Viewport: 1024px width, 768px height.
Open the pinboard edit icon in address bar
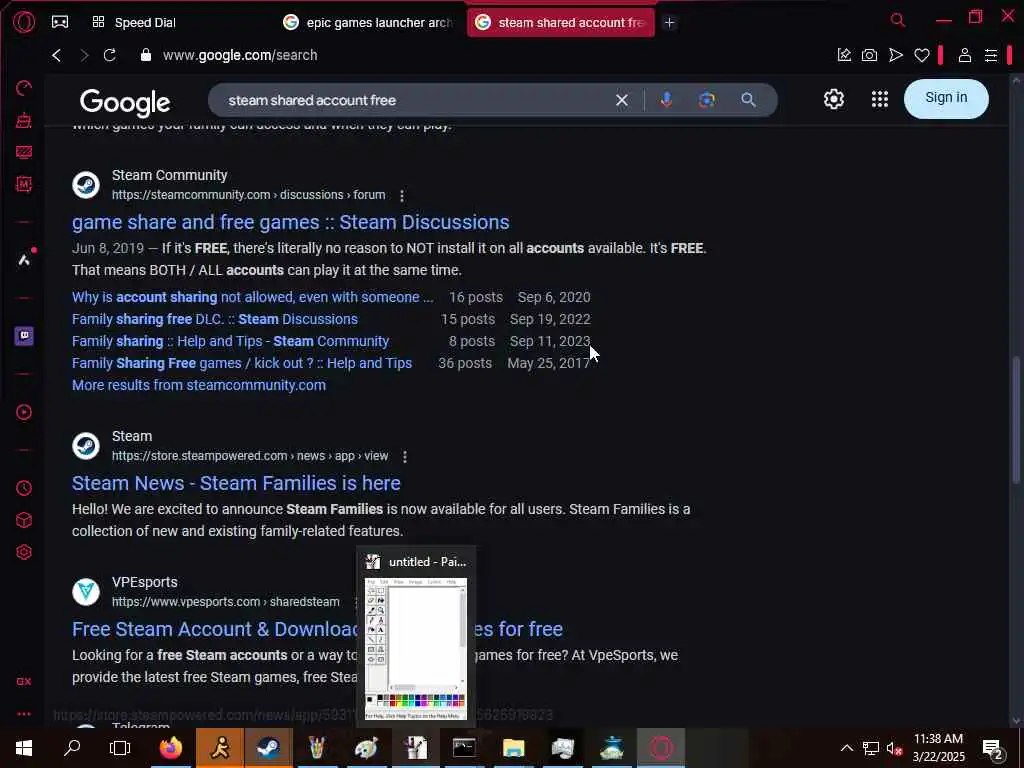tap(844, 55)
